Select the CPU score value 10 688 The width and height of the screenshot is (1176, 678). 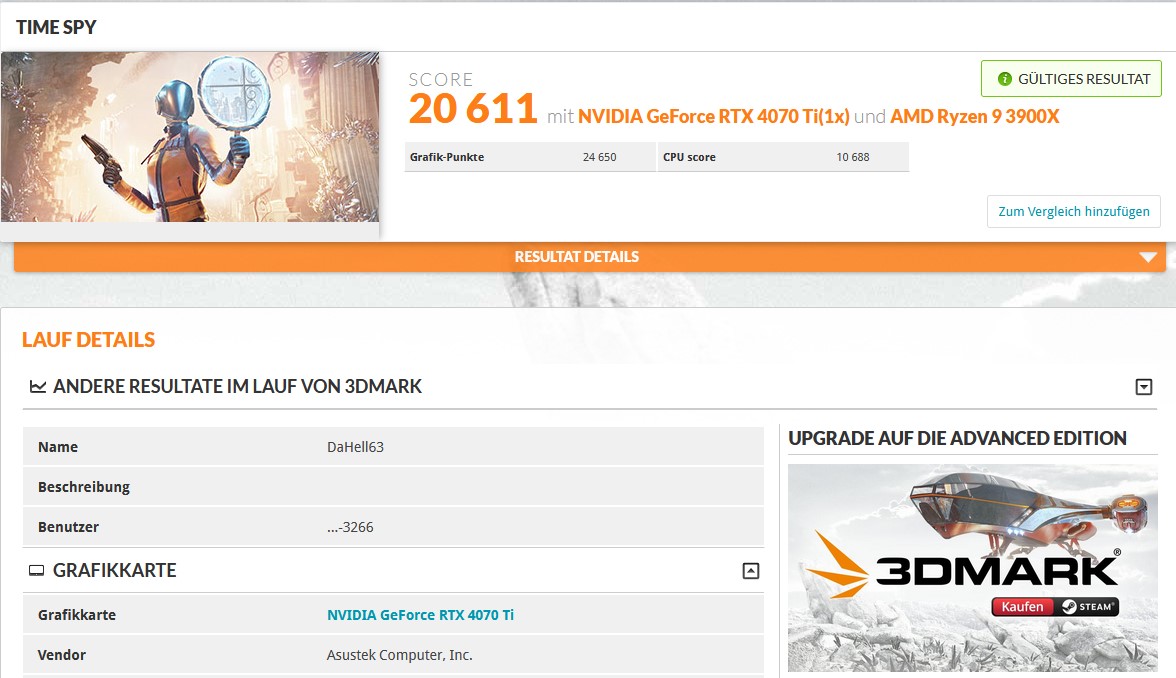pos(853,157)
